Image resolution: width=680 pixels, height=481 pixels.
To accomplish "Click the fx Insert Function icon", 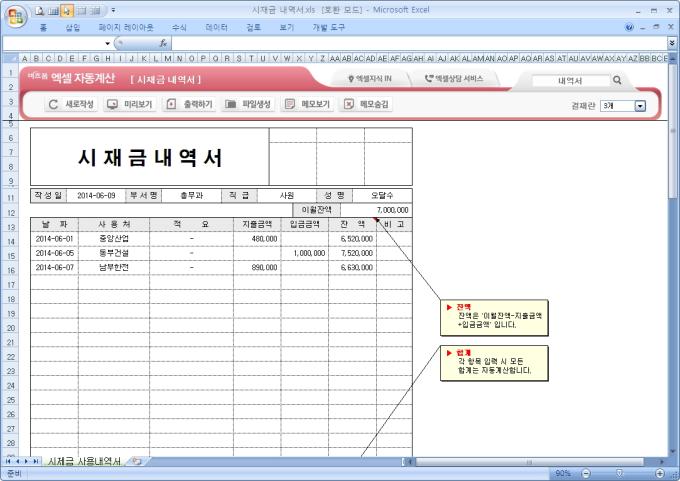I will click(x=163, y=43).
